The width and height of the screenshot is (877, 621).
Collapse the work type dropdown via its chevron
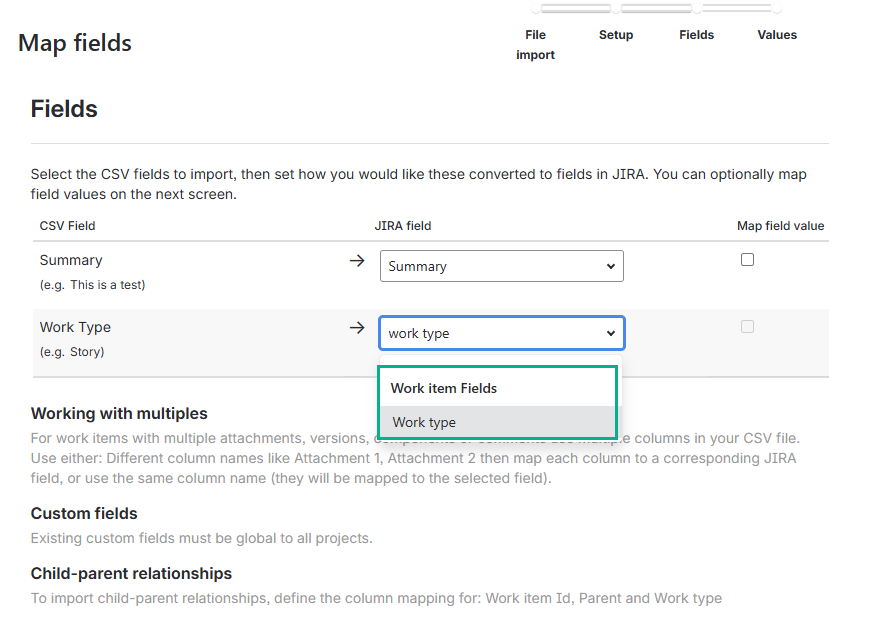pos(611,334)
